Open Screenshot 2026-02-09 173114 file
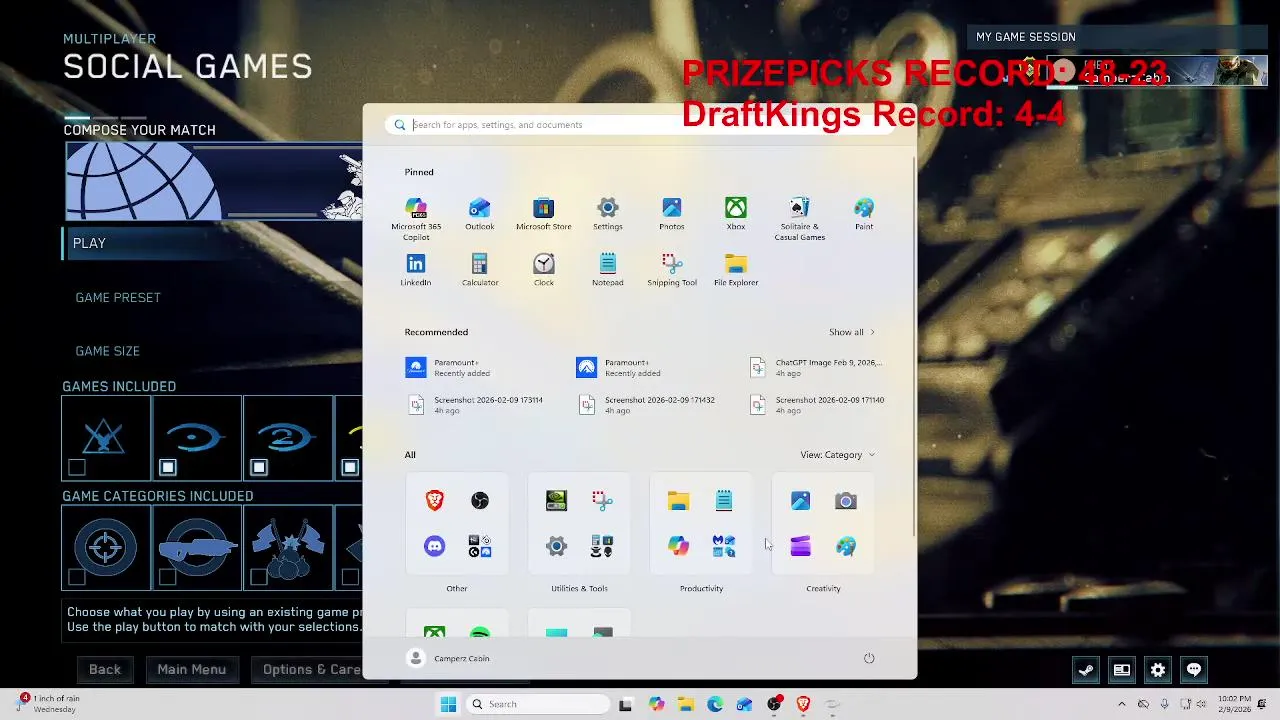The width and height of the screenshot is (1280, 720). tap(475, 405)
